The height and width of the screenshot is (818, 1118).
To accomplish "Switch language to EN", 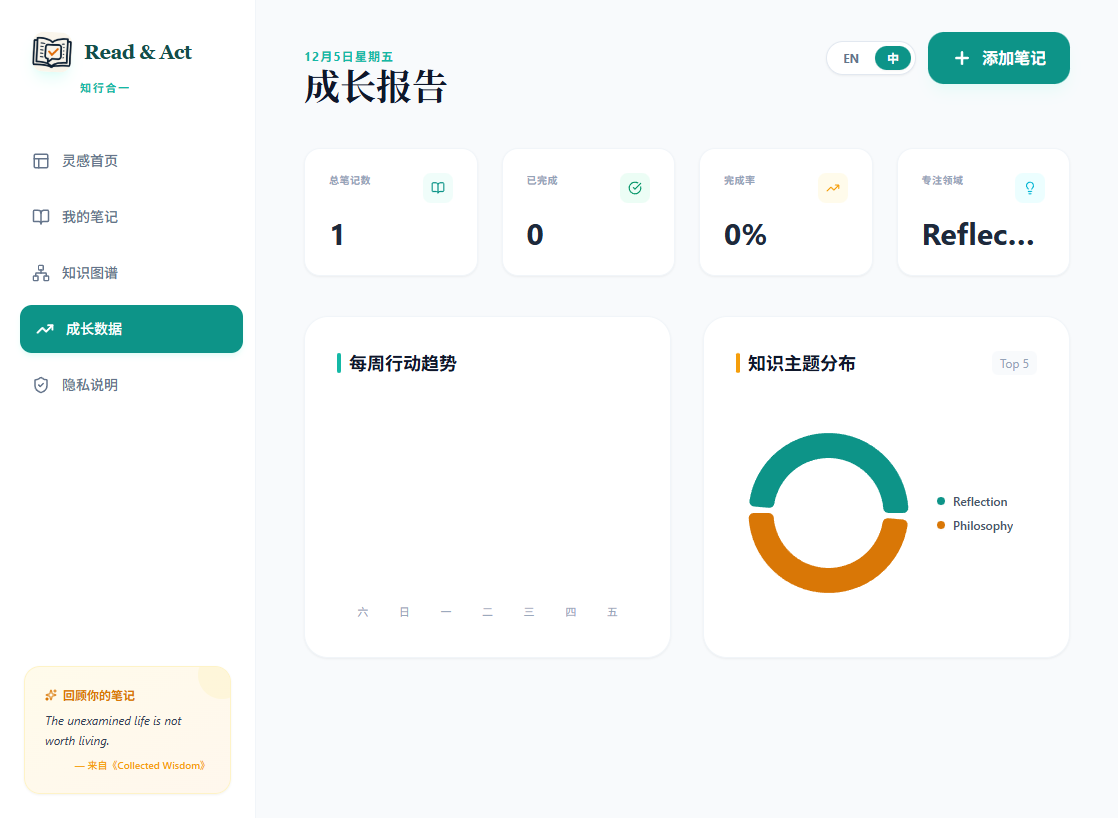I will 851,58.
